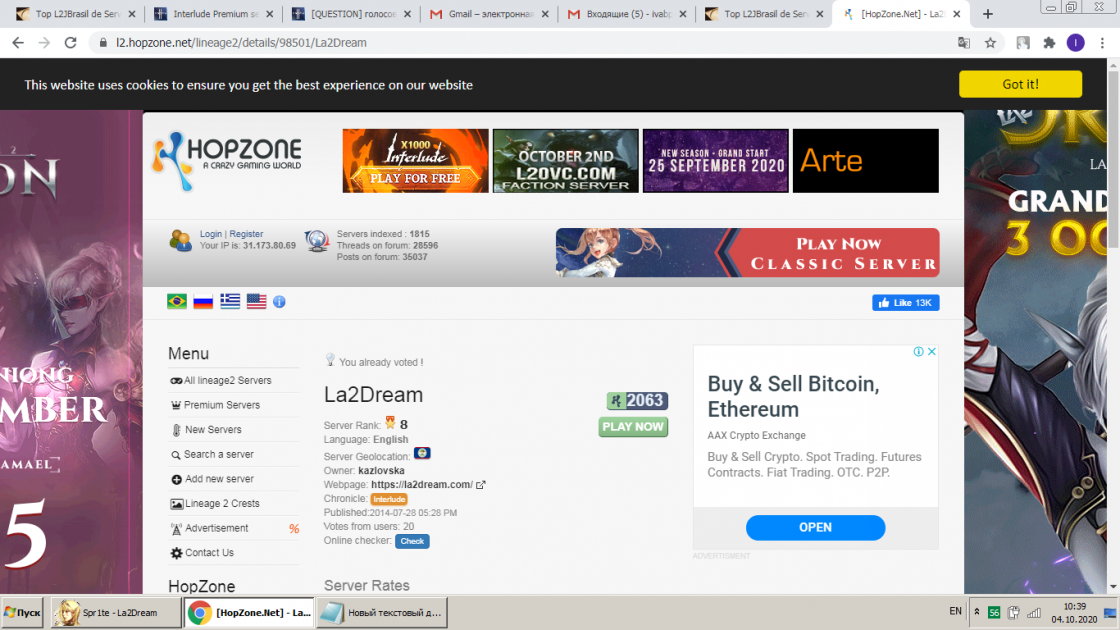
Task: Click the address bar URL field
Action: (500, 43)
